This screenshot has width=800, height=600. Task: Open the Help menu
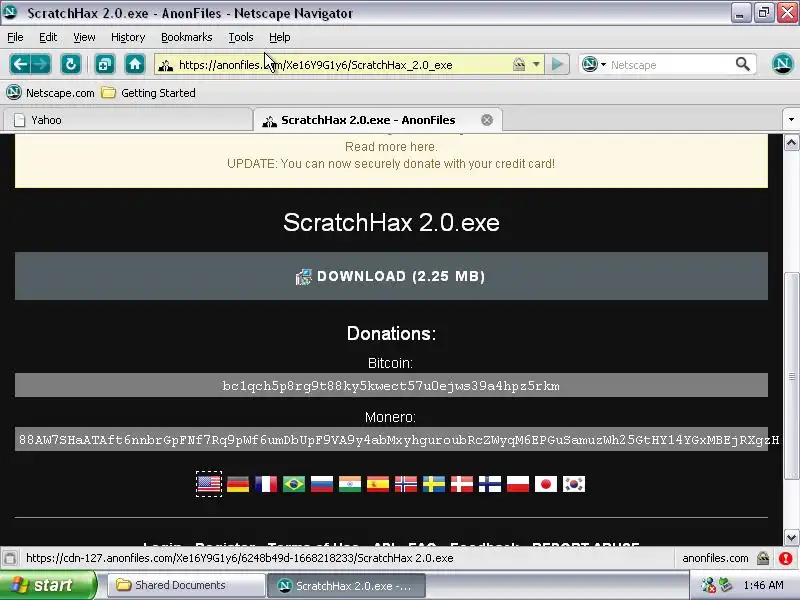[x=280, y=37]
